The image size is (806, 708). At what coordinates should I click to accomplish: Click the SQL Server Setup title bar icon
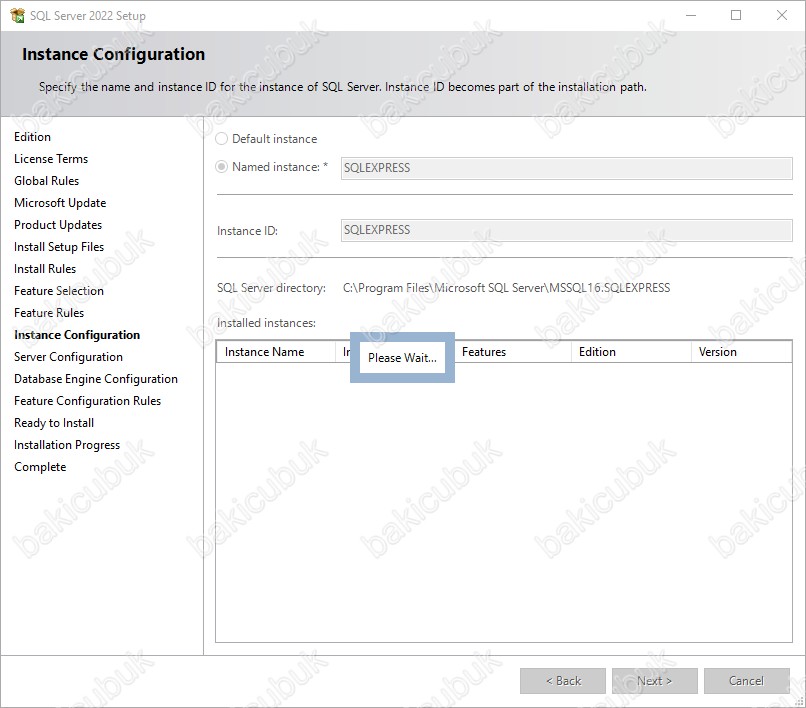tap(17, 15)
